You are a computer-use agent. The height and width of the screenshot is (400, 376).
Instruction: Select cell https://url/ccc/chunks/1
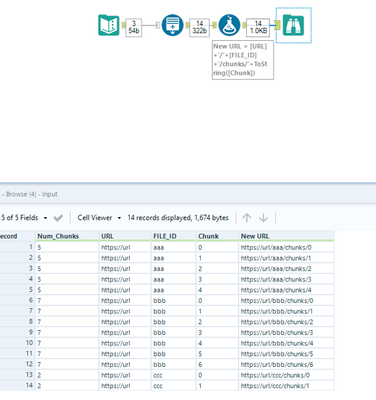point(286,386)
